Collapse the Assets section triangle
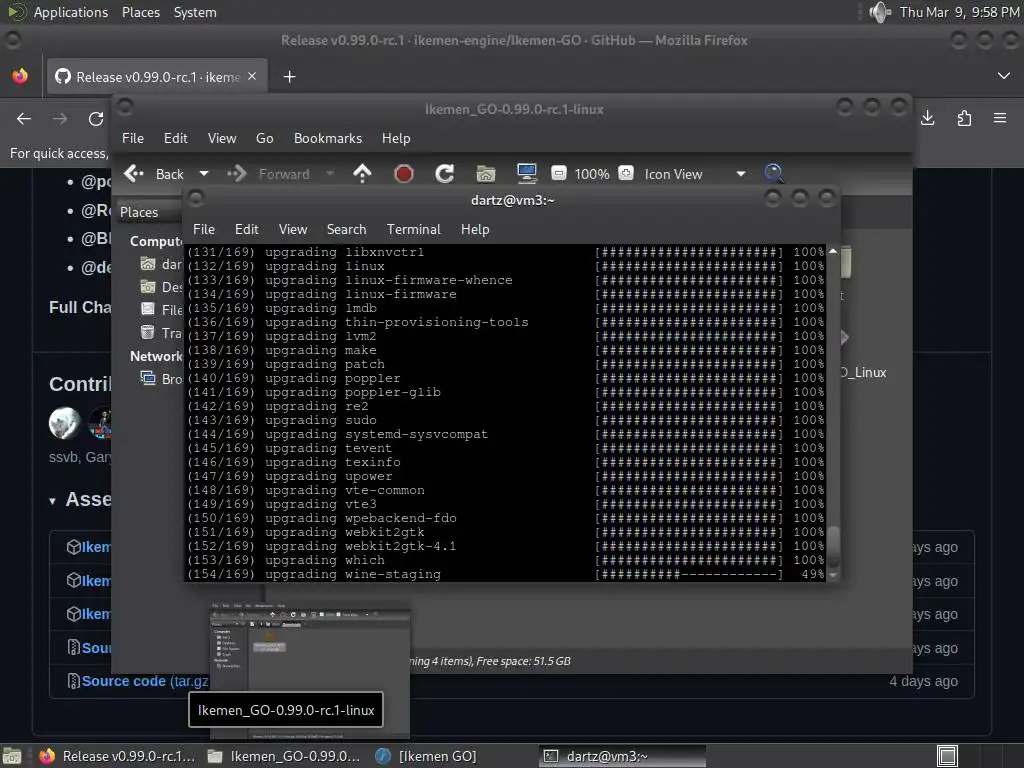This screenshot has width=1024, height=768. 52,502
